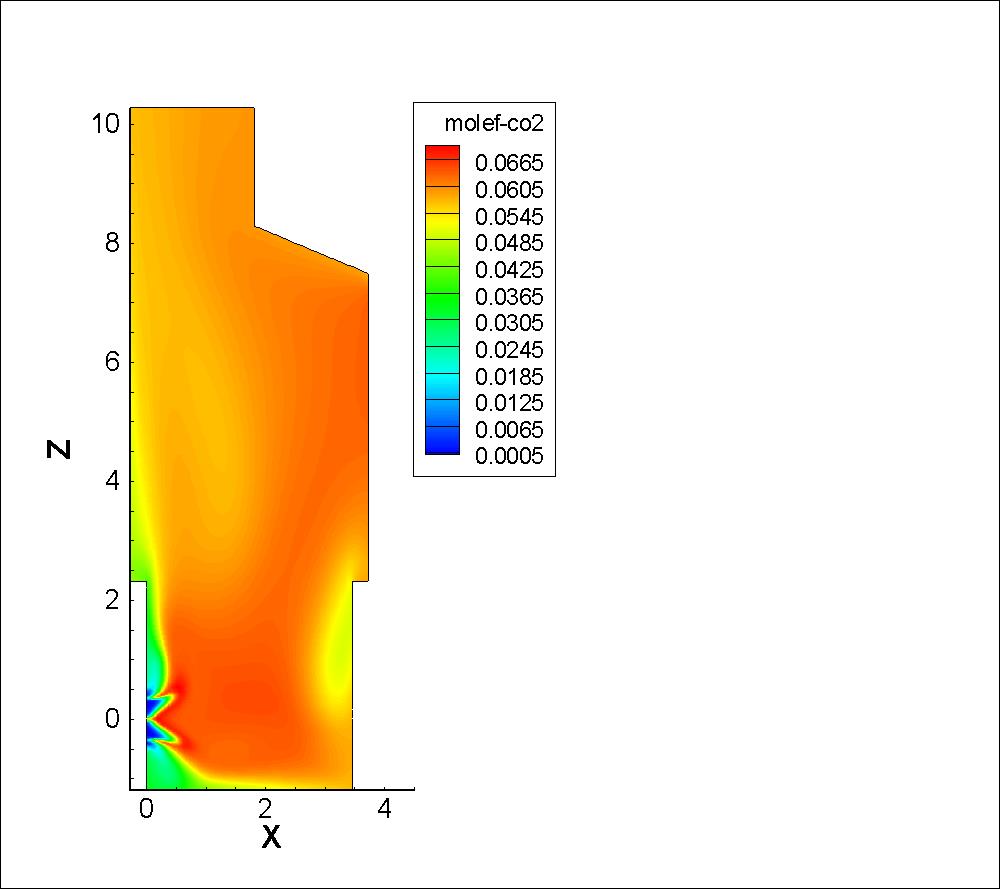Click the 0.0245 legend value
The height and width of the screenshot is (889, 1000).
click(509, 350)
